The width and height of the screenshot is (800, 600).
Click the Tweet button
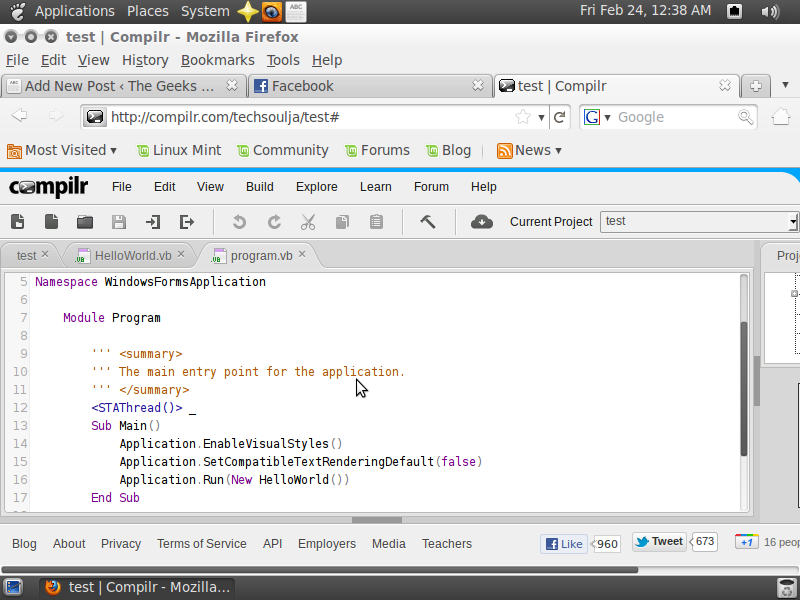point(659,542)
